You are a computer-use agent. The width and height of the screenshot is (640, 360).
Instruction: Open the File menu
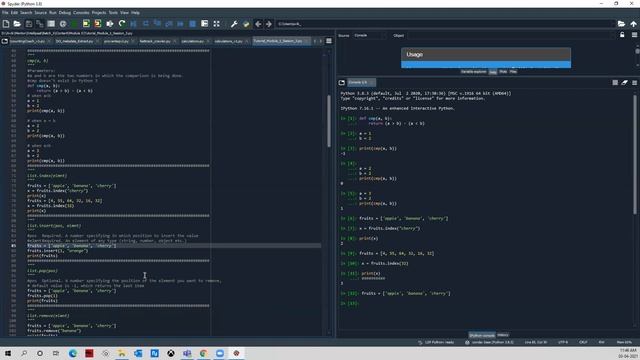pyautogui.click(x=5, y=13)
